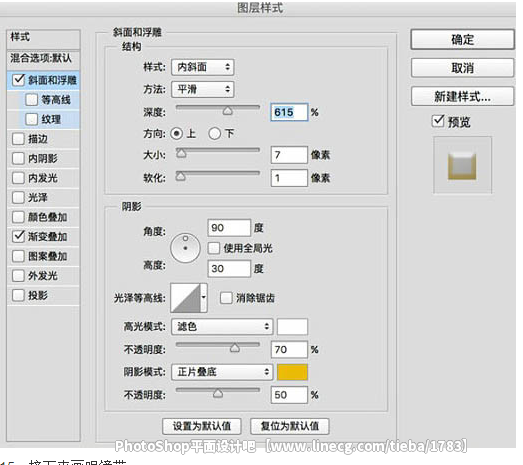Click 复位为默认值 button

coord(290,426)
